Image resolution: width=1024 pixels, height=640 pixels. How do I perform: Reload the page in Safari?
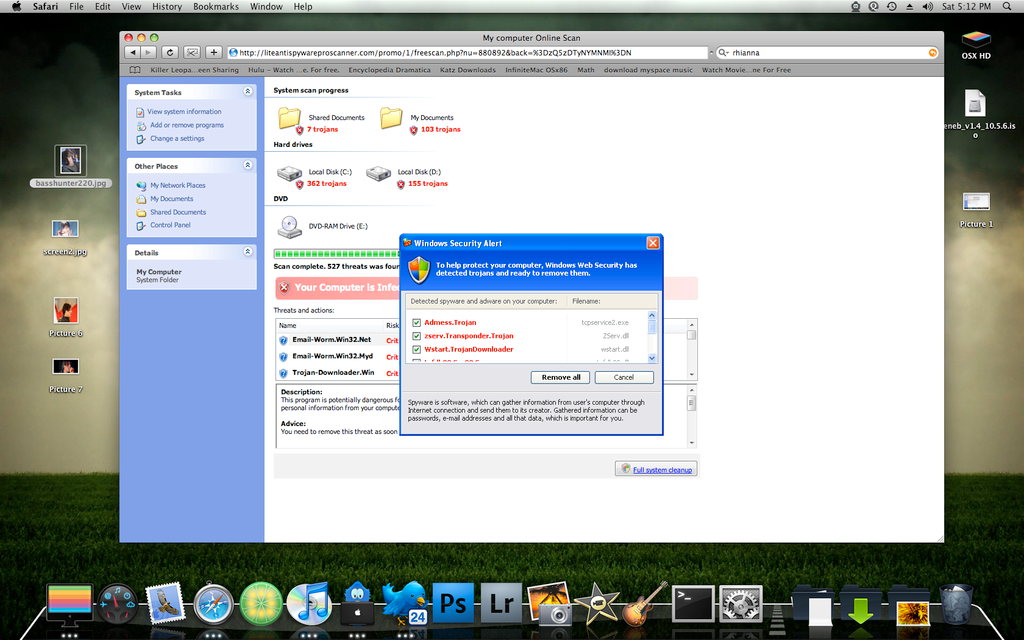pyautogui.click(x=170, y=52)
